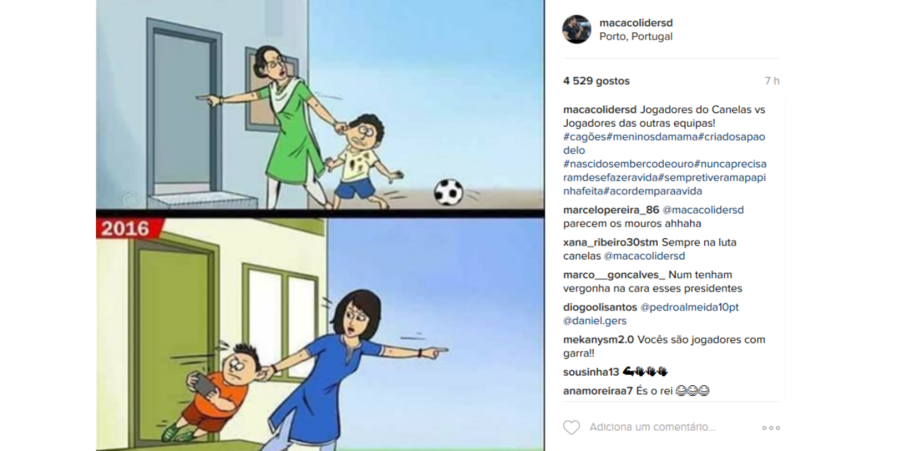Click the cartoon post image
Screen dimensions: 920x451
320,225
